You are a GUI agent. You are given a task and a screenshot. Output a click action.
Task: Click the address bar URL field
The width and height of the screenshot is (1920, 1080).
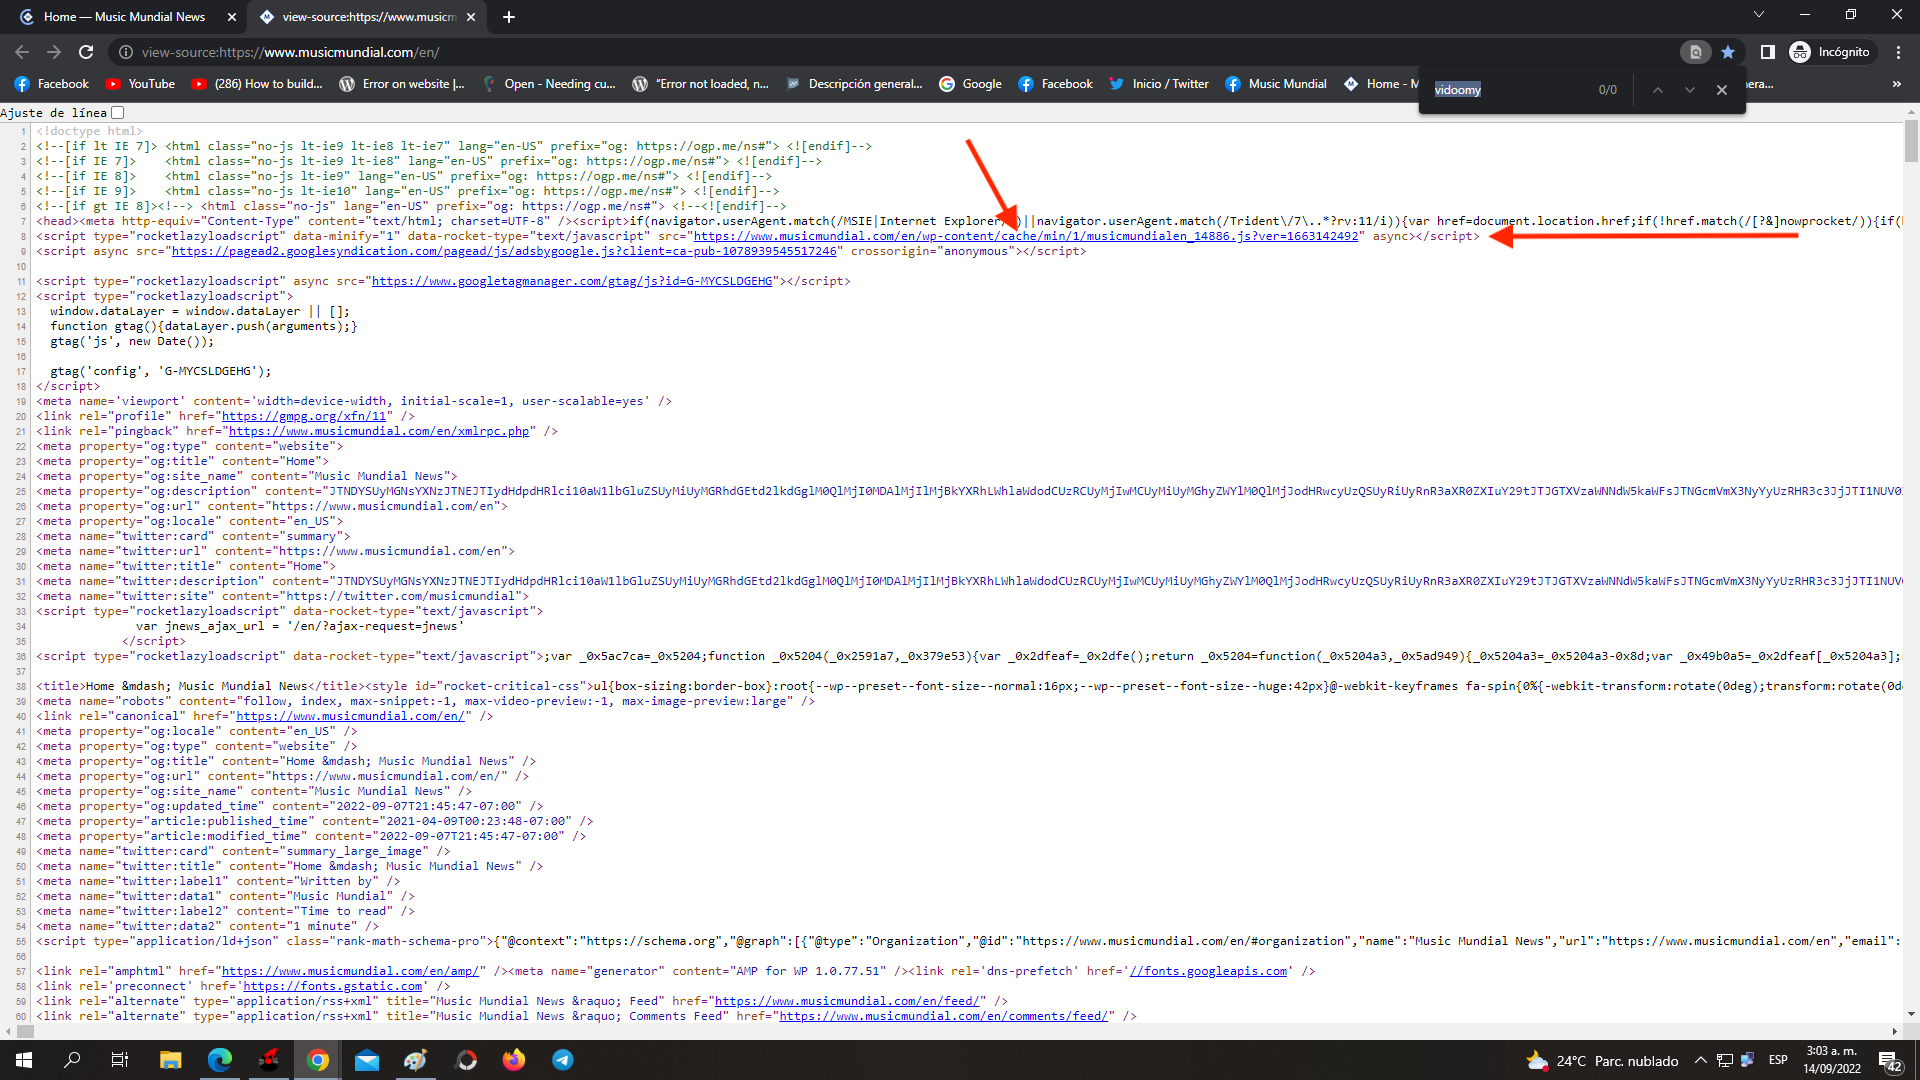(x=900, y=52)
